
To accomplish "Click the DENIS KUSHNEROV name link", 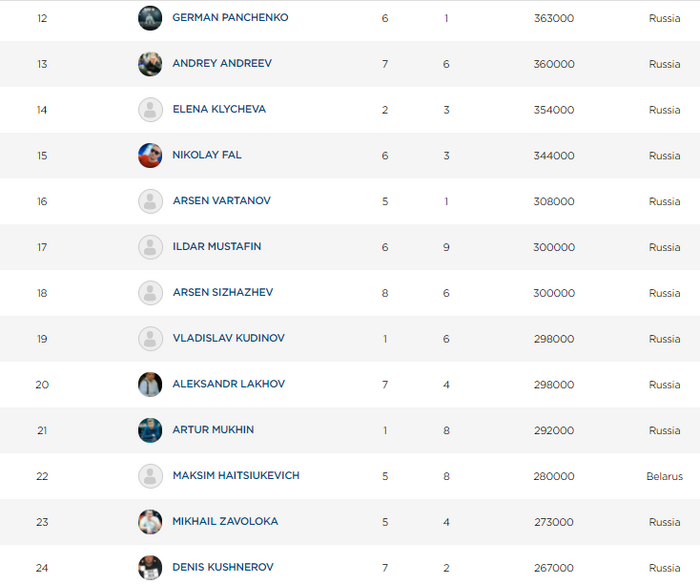I will pos(223,567).
